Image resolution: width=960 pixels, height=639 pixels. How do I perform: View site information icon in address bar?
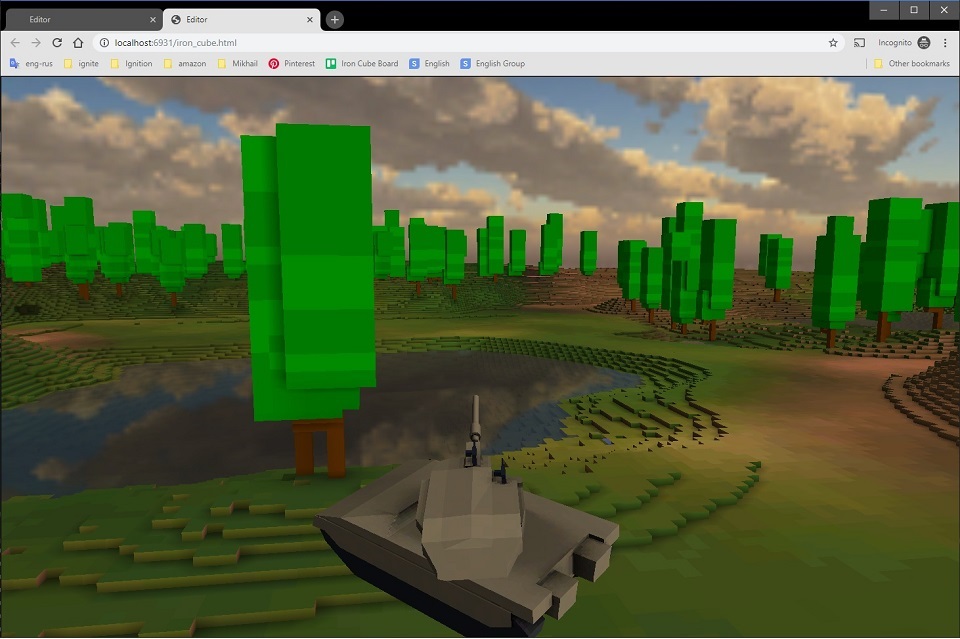[104, 43]
